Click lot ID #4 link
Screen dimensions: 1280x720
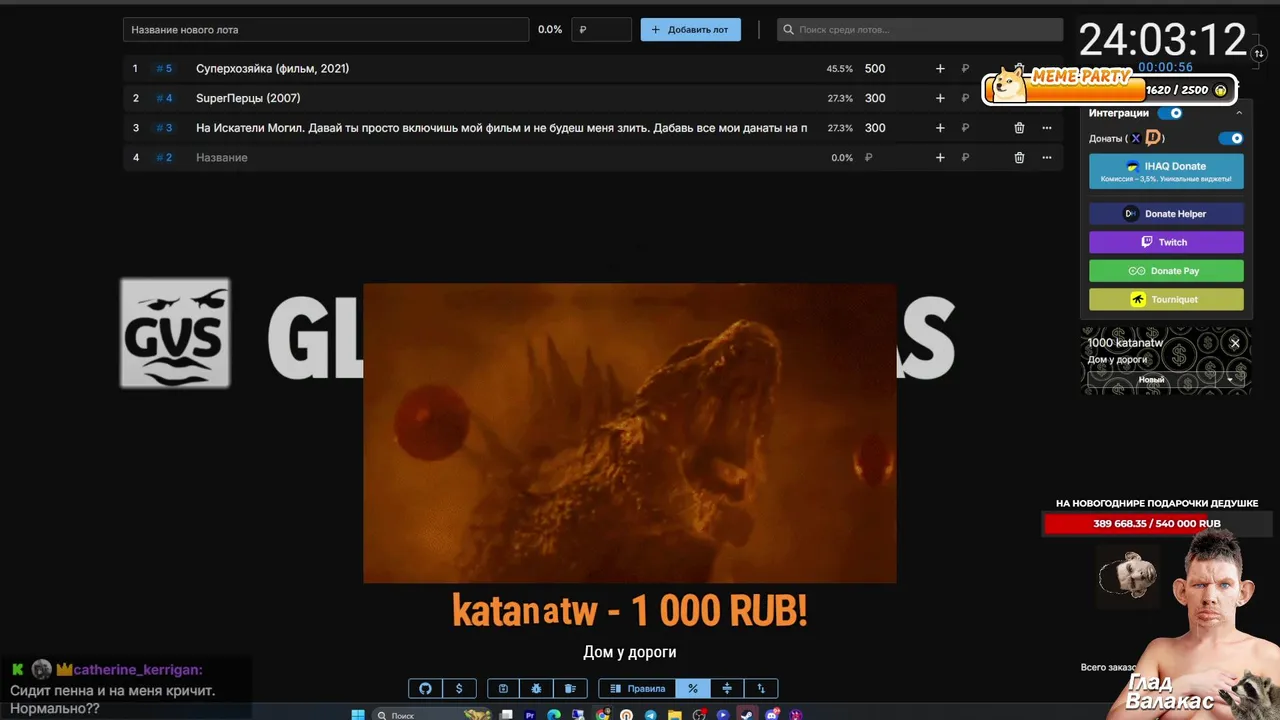point(164,98)
